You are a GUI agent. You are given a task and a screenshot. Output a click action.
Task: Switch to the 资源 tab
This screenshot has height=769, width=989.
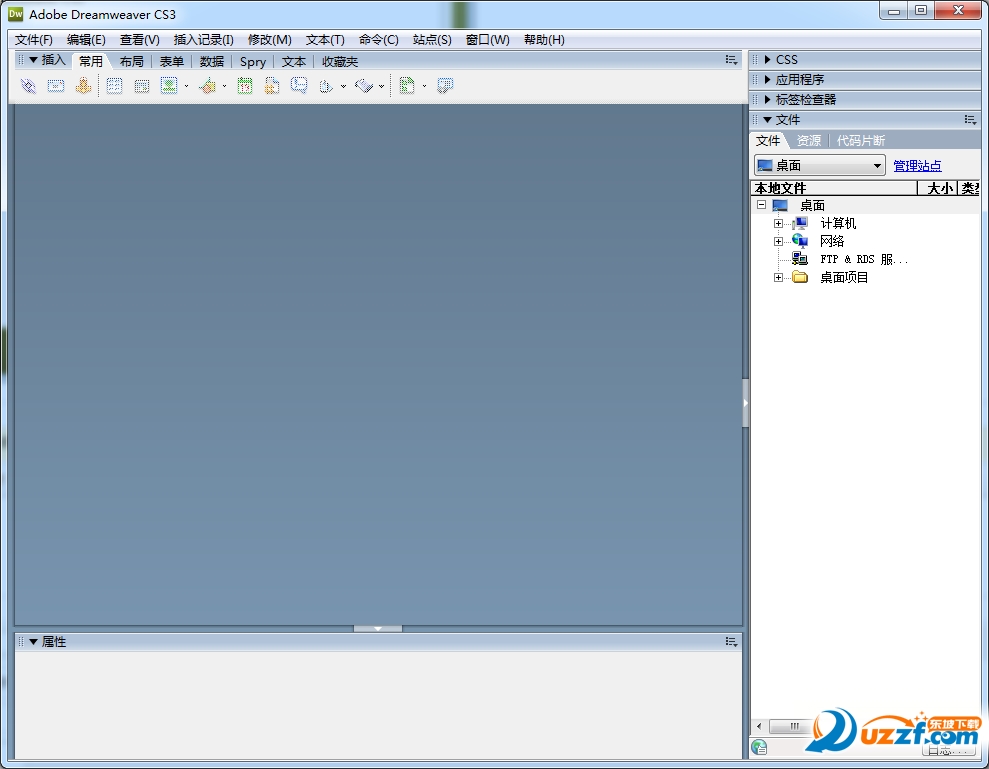pos(809,141)
